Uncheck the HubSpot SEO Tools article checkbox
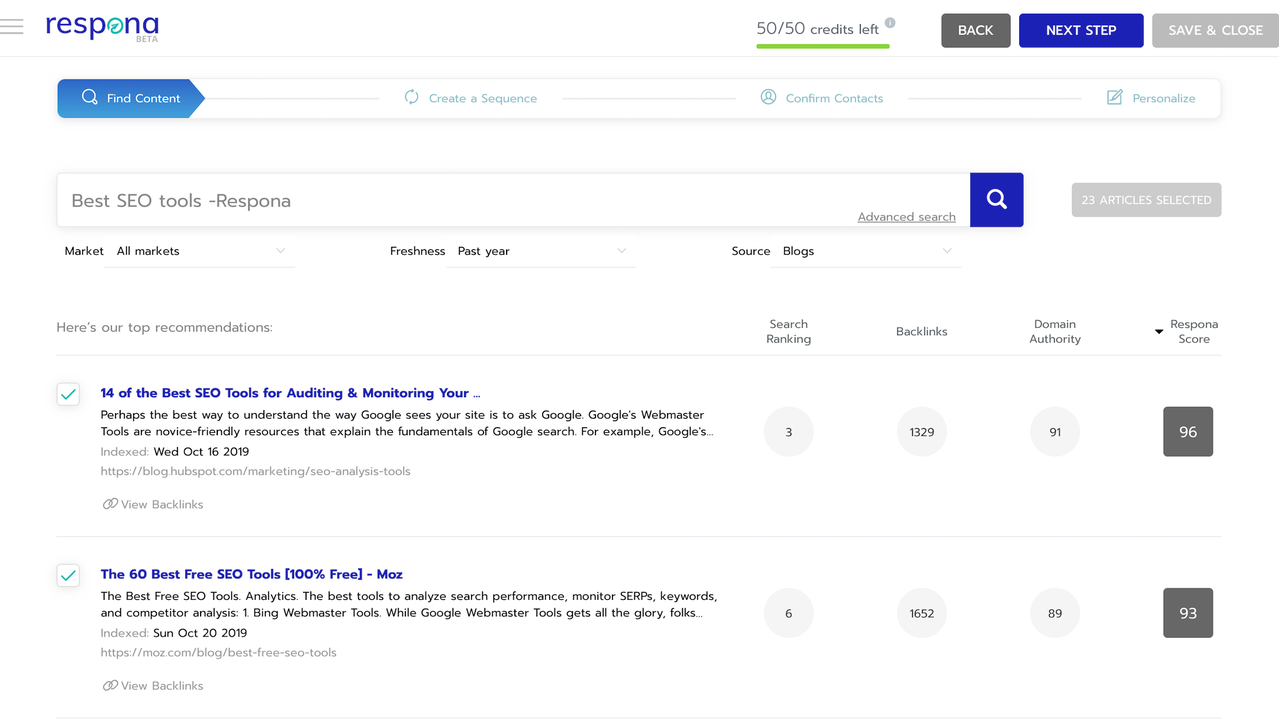 tap(68, 394)
